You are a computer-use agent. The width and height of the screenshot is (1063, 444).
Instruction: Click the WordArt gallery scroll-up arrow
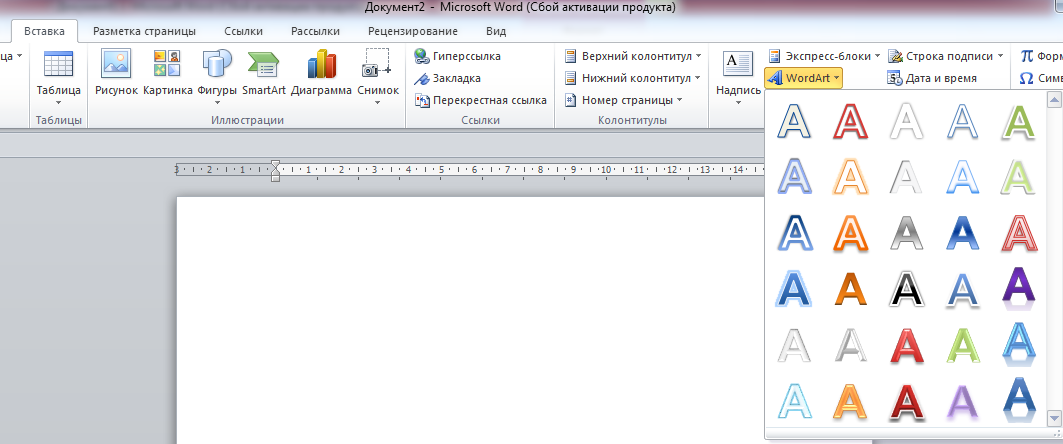click(x=1054, y=100)
